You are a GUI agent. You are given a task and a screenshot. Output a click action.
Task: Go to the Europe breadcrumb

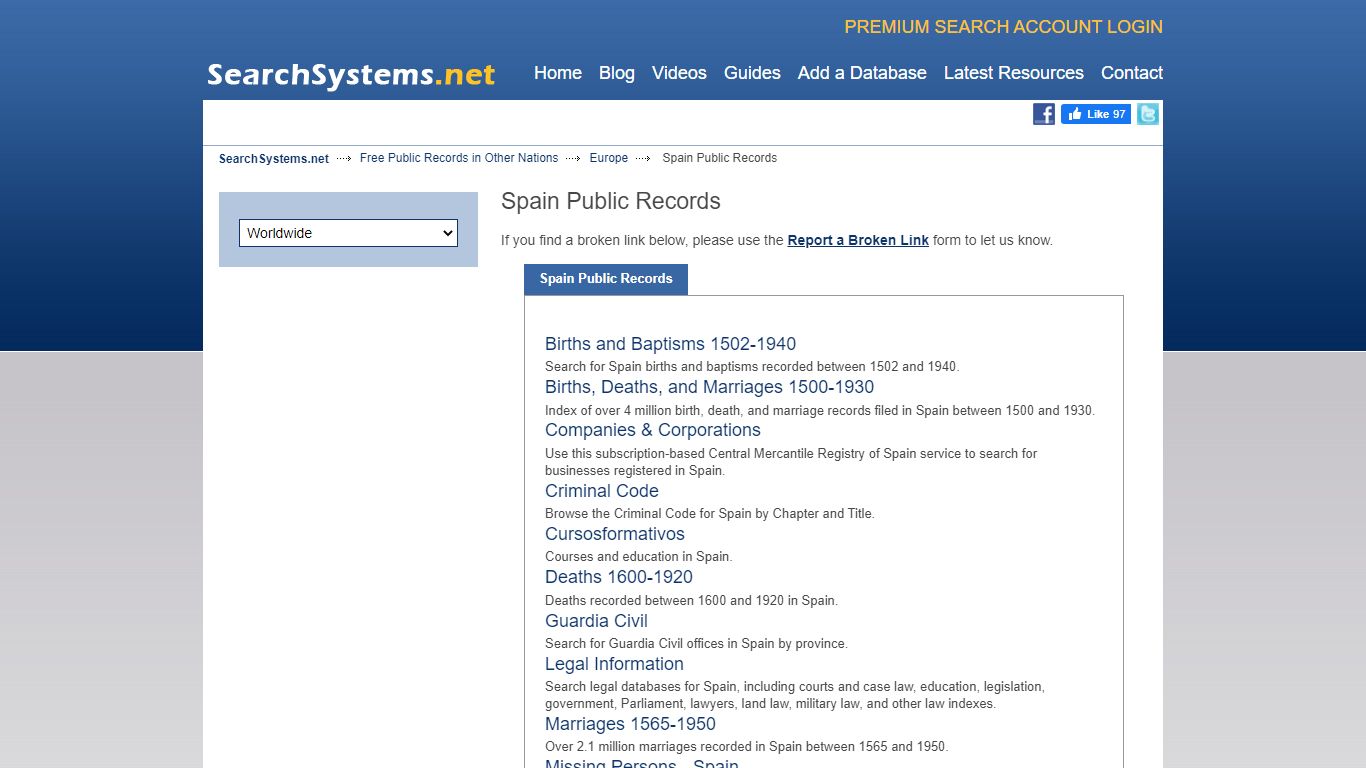pos(609,158)
